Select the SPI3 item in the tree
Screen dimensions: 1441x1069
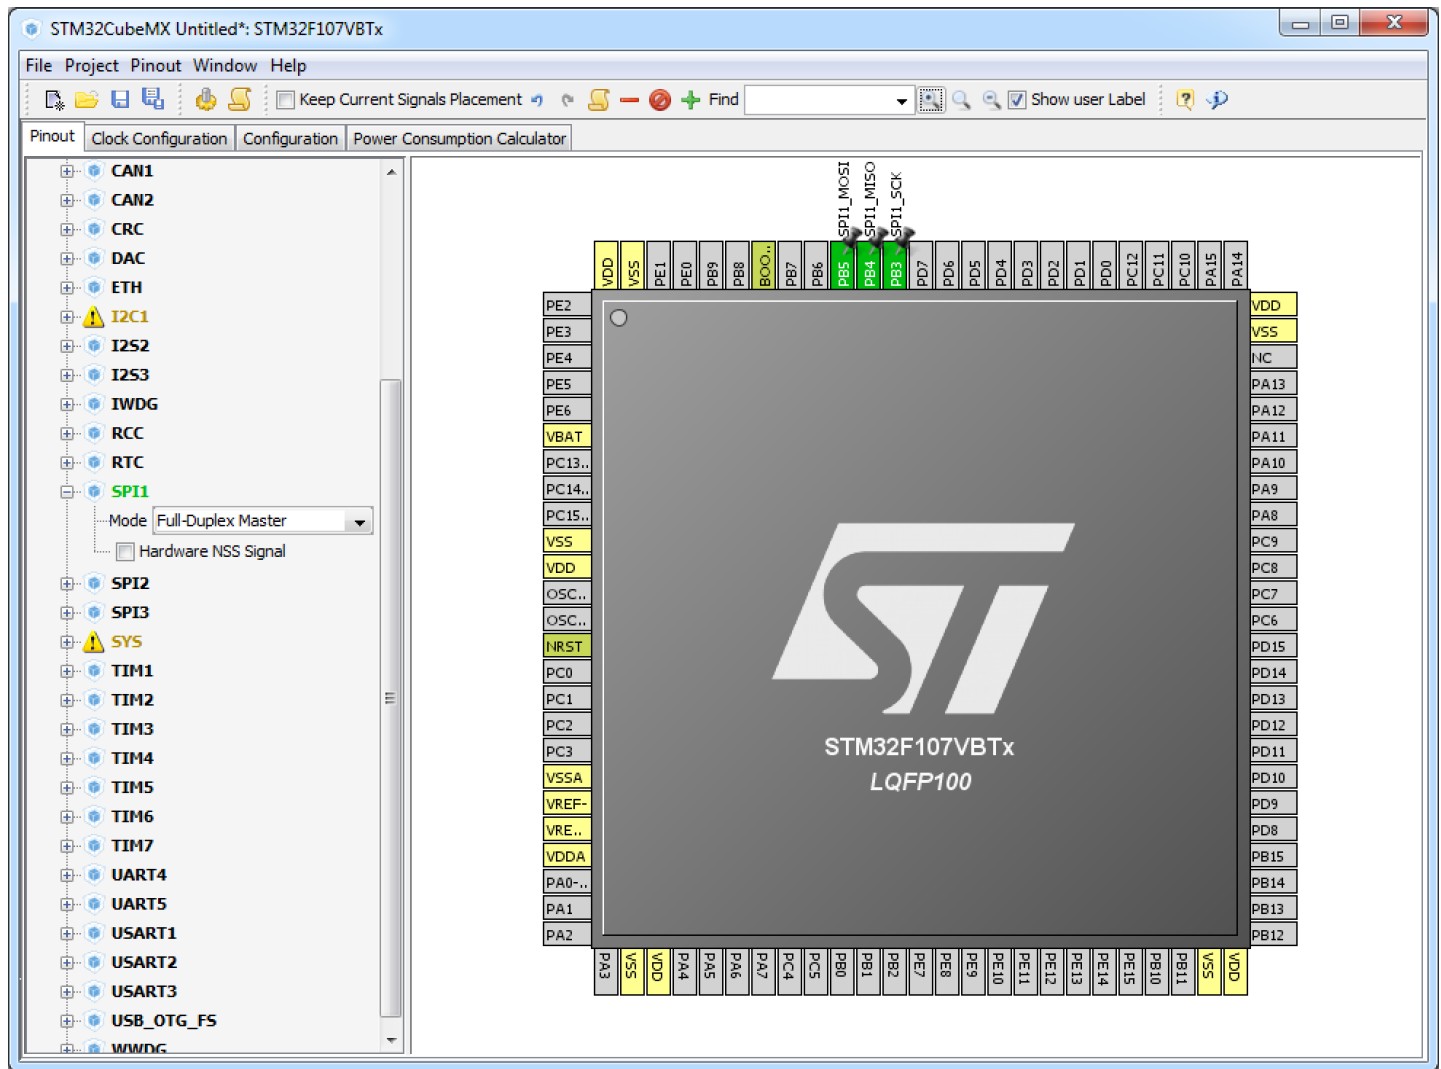(x=130, y=613)
